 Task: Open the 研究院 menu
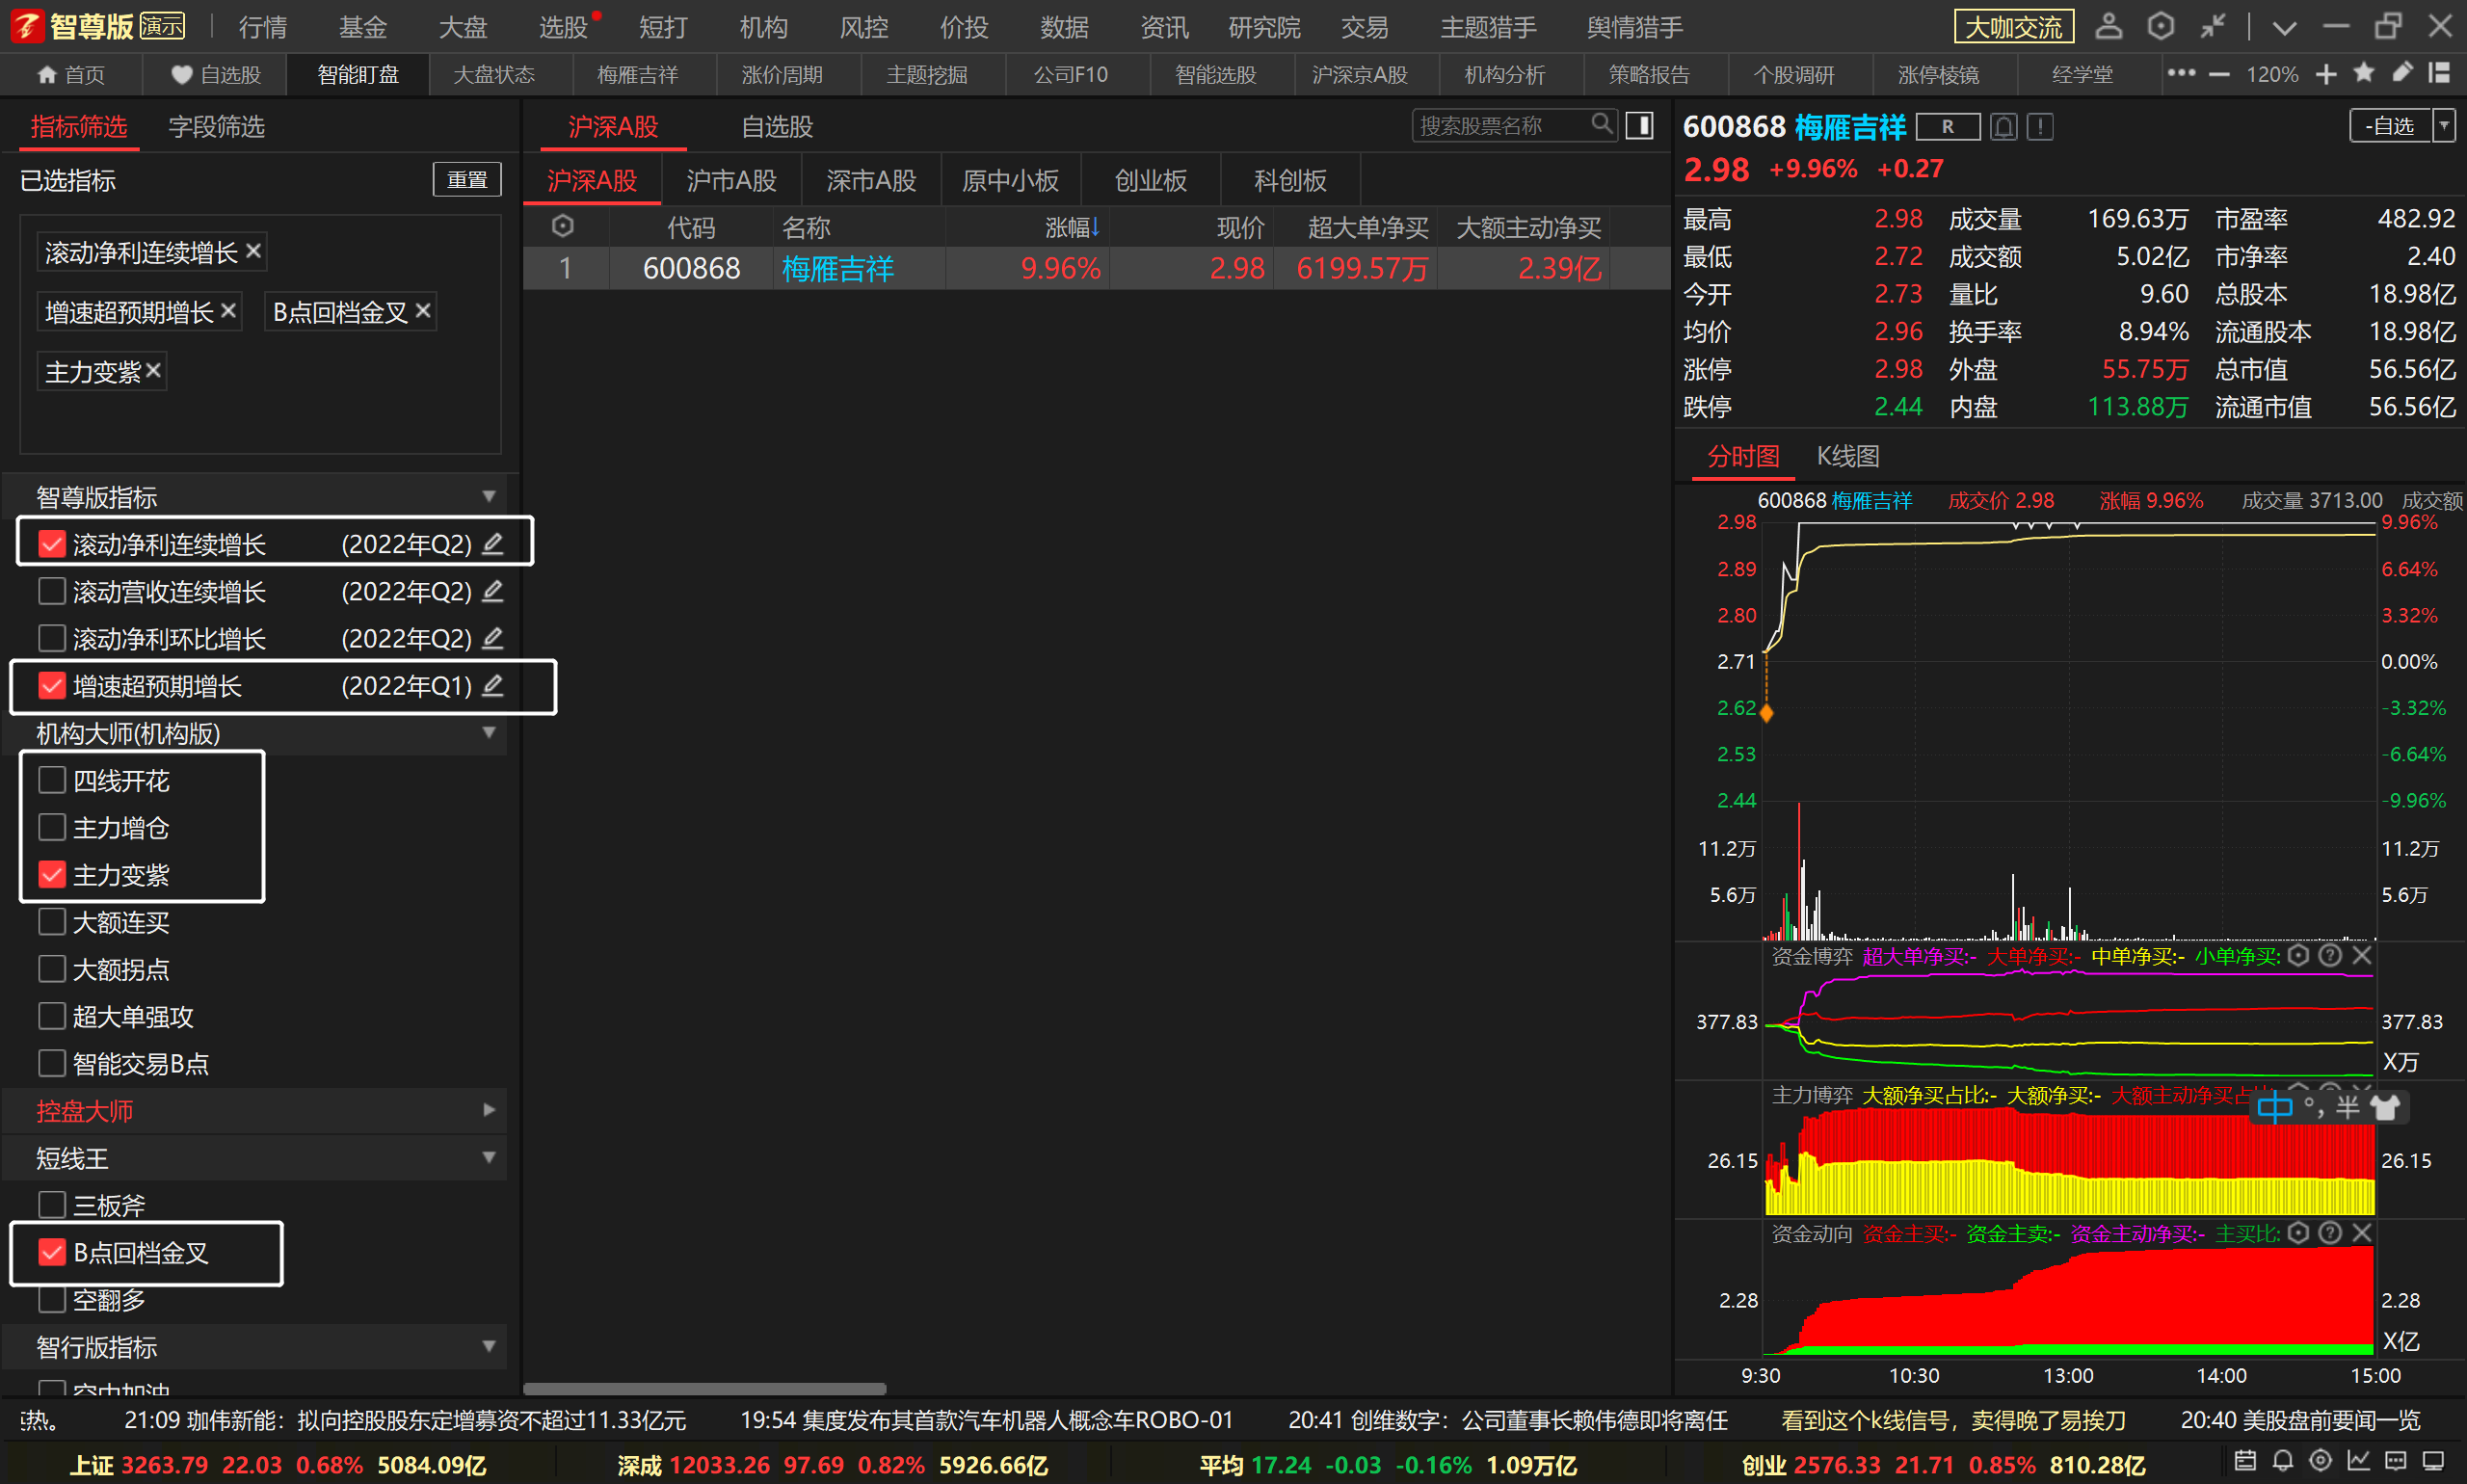(x=1264, y=27)
